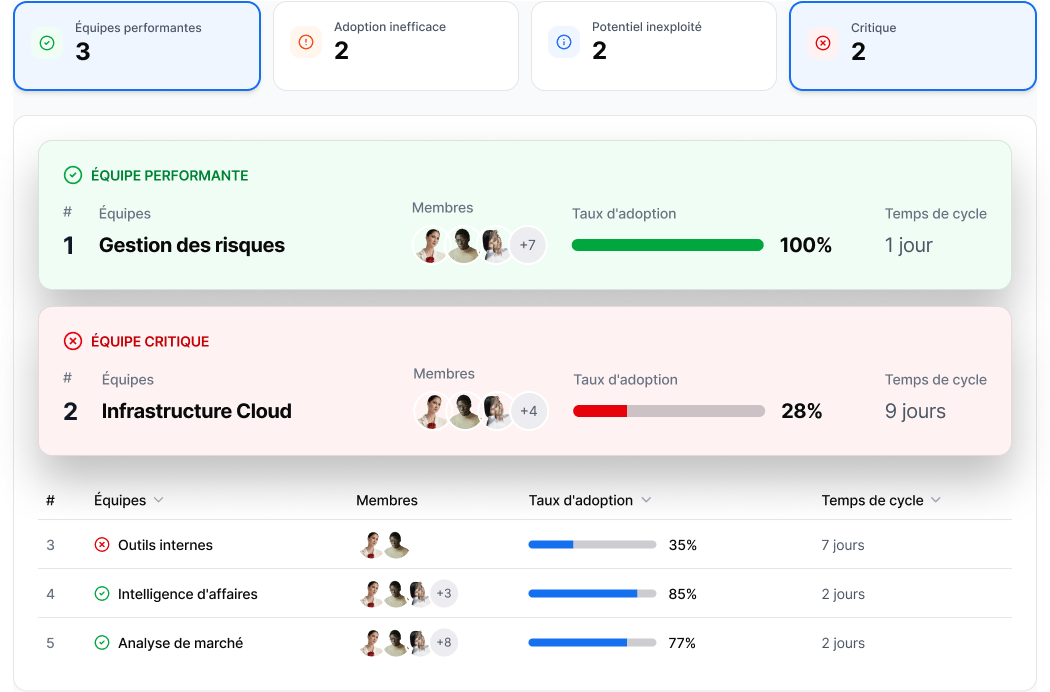
Task: Click the X icon next to ÉQUIPE CRITIQUE heading
Action: tap(73, 341)
